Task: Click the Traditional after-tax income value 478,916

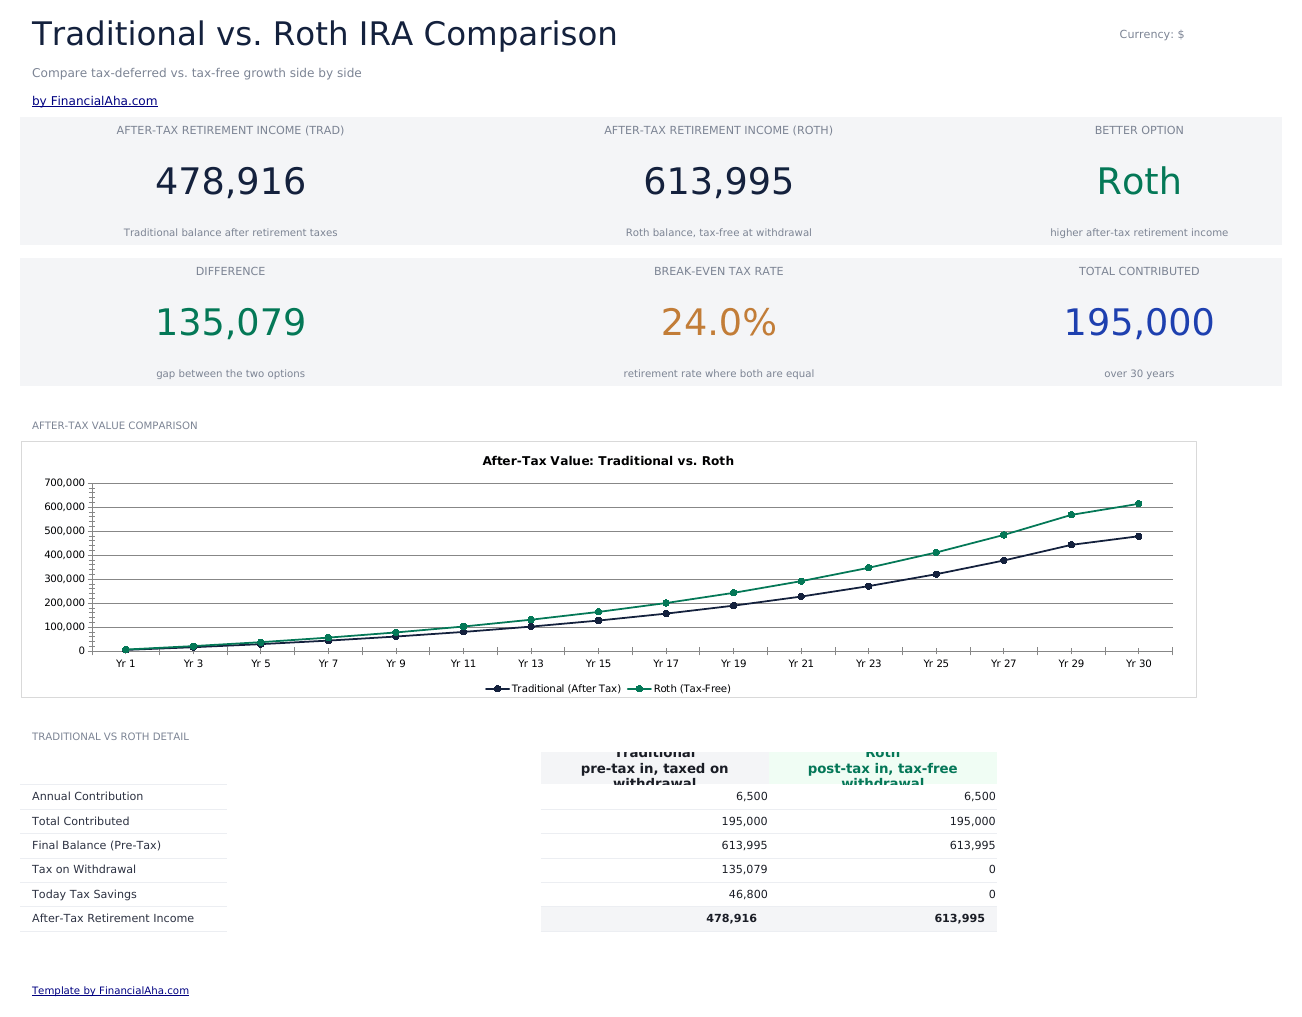Action: (230, 182)
